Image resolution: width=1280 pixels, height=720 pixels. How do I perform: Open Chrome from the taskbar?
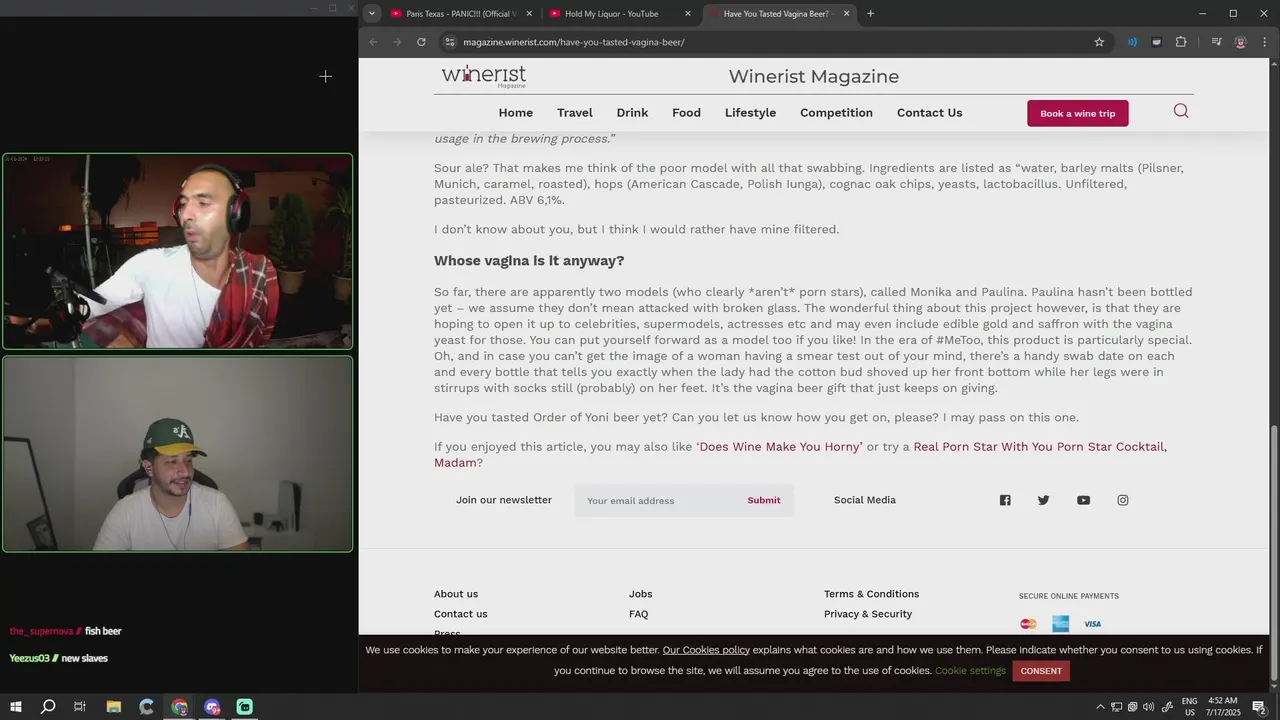(179, 707)
